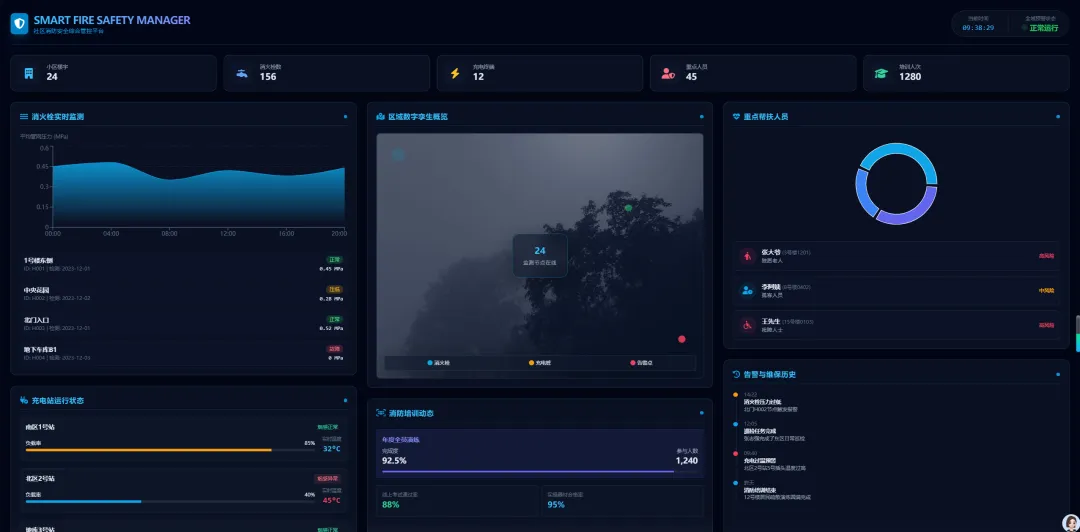The image size is (1080, 532).
Task: Click the 0.52 MPa reading for 北门入口
Action: (331, 328)
